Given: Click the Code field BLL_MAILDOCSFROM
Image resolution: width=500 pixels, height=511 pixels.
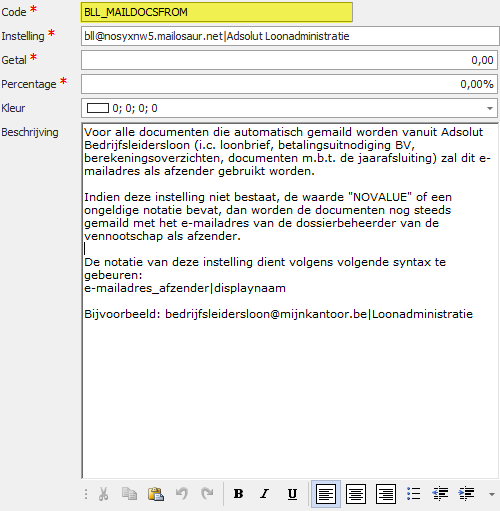Looking at the screenshot, I should coord(217,12).
